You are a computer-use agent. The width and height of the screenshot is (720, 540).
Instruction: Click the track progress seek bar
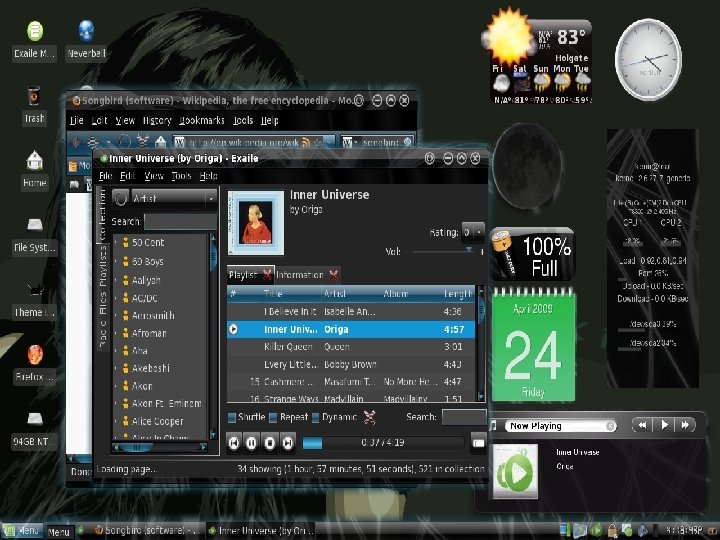(x=382, y=443)
